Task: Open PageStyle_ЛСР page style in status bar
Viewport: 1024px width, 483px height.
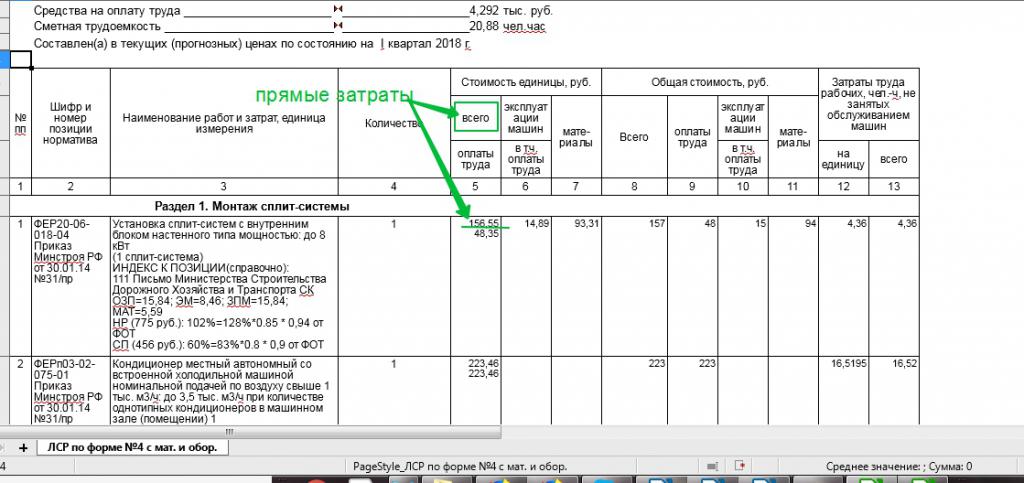Action: (x=459, y=466)
